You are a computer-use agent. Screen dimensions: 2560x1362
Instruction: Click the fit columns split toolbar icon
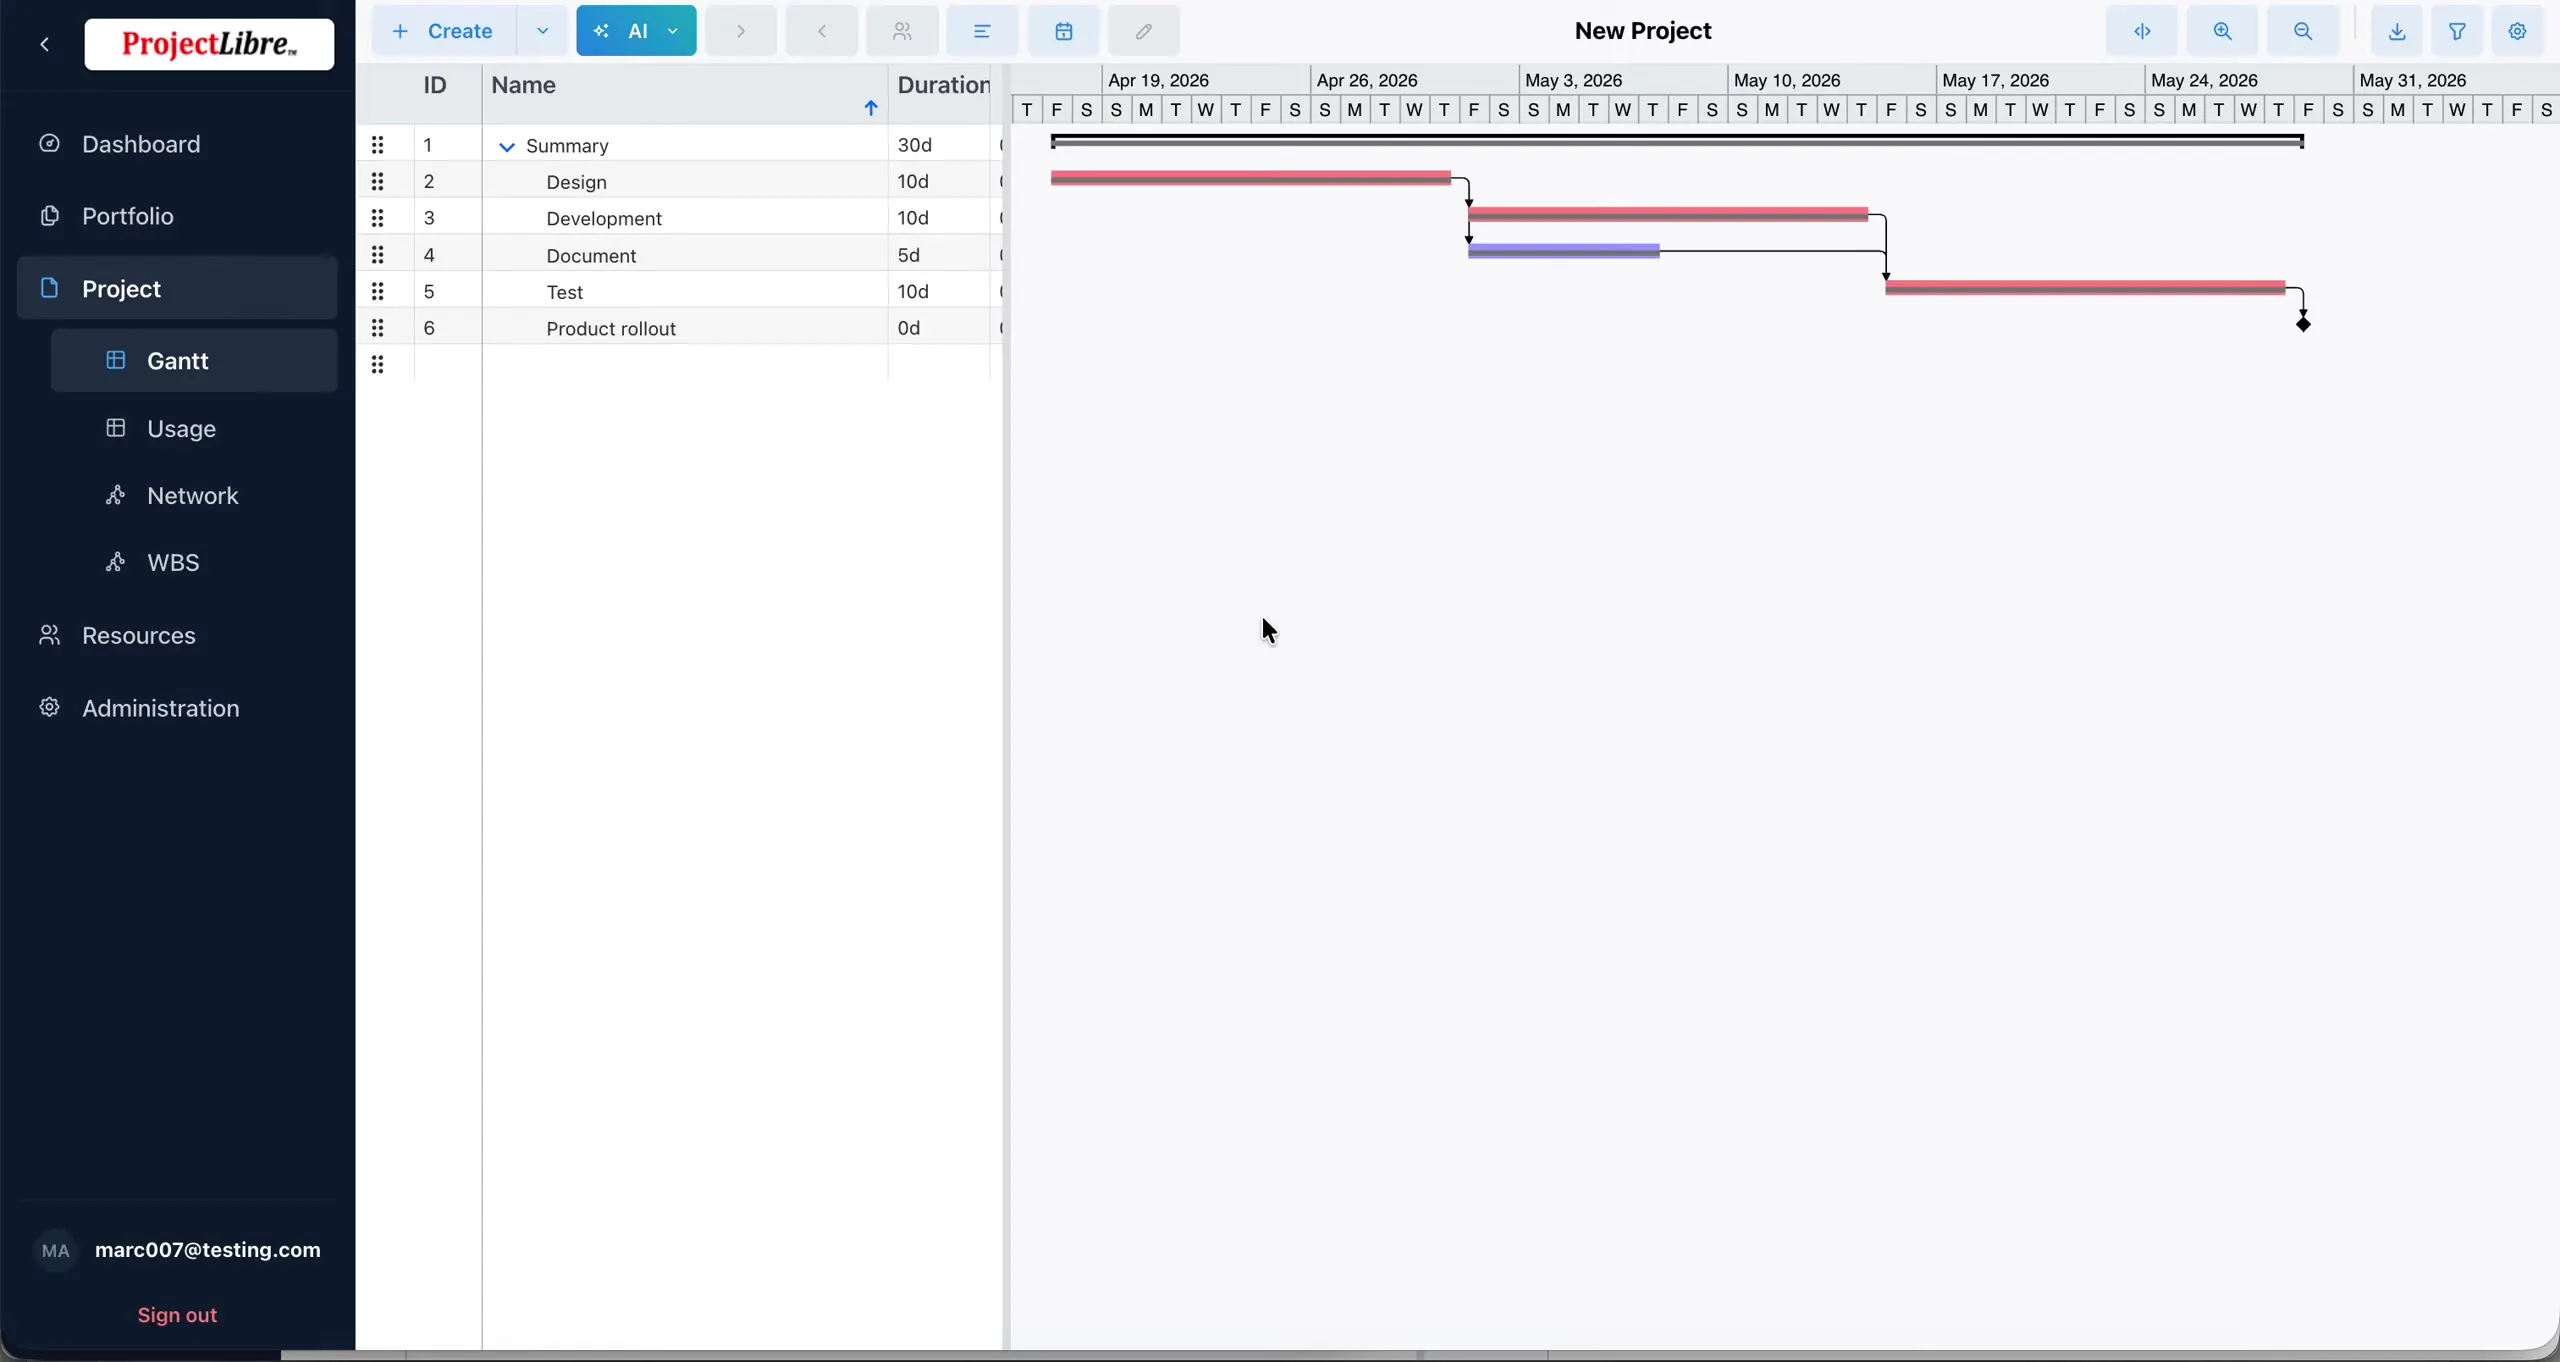[x=2142, y=31]
